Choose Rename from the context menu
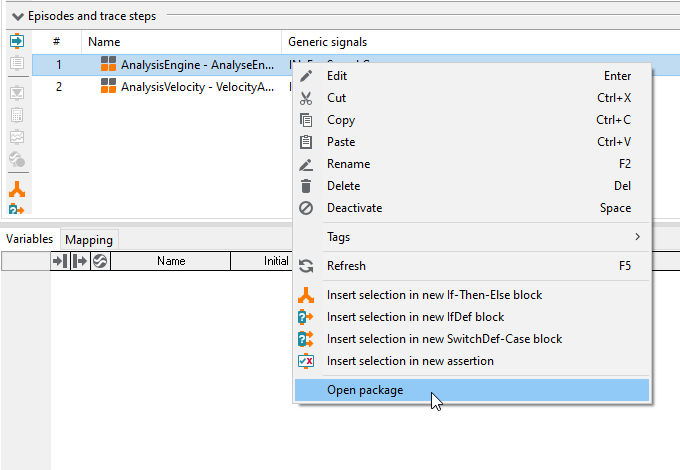680x470 pixels. click(x=472, y=164)
